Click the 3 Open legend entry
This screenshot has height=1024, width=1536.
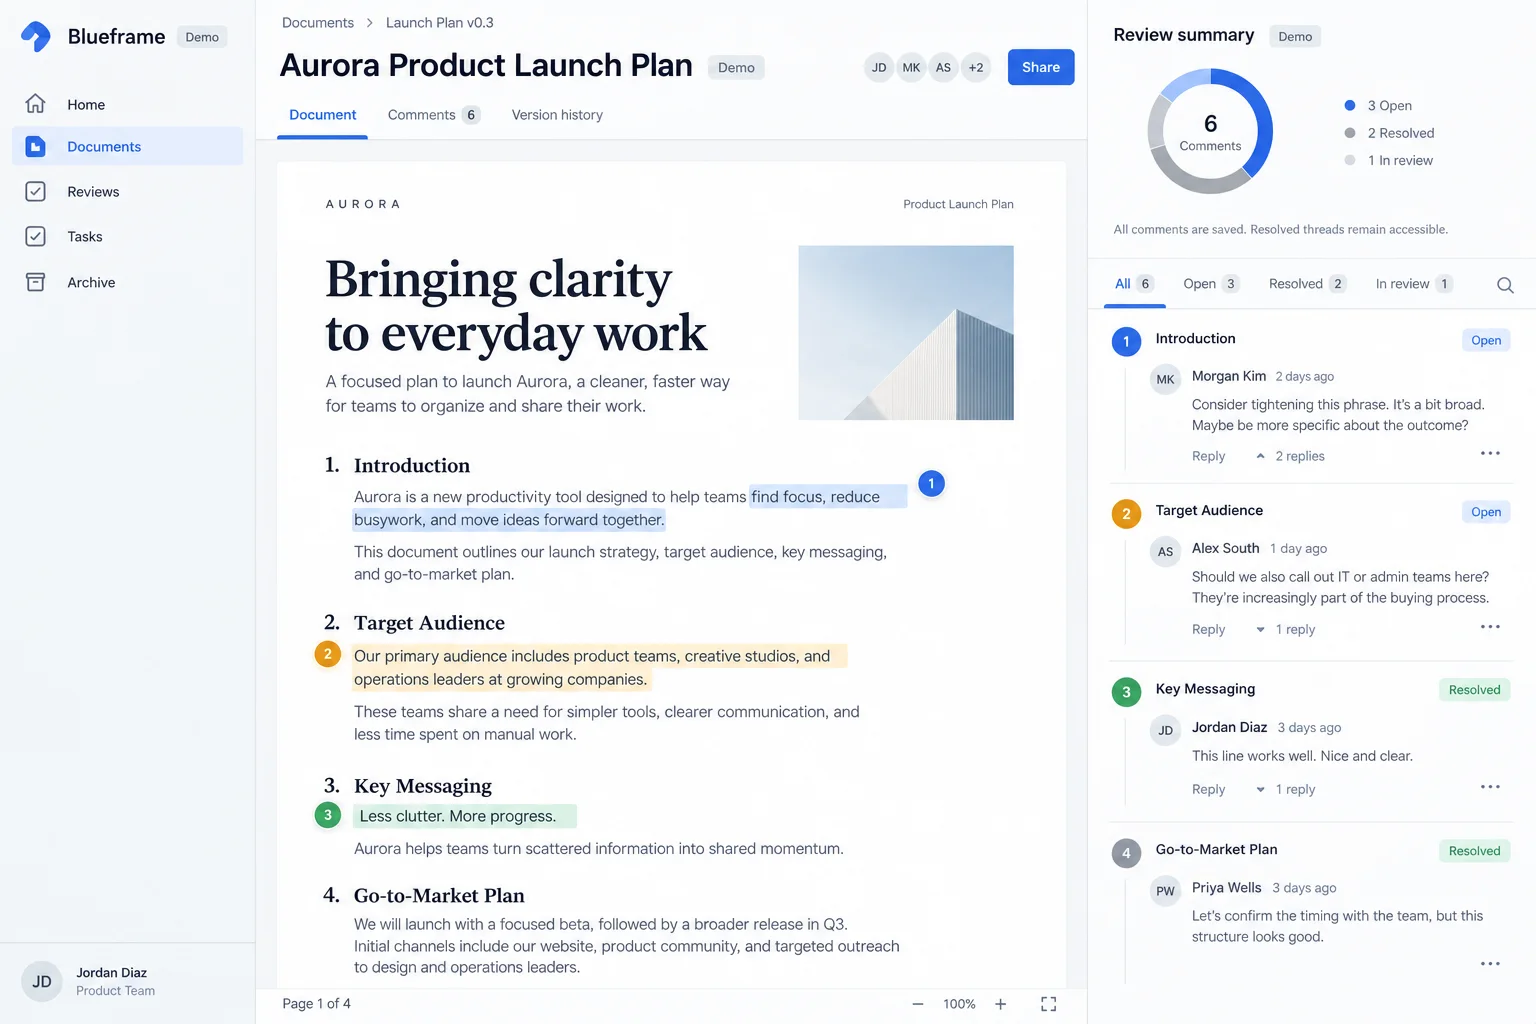tap(1378, 106)
